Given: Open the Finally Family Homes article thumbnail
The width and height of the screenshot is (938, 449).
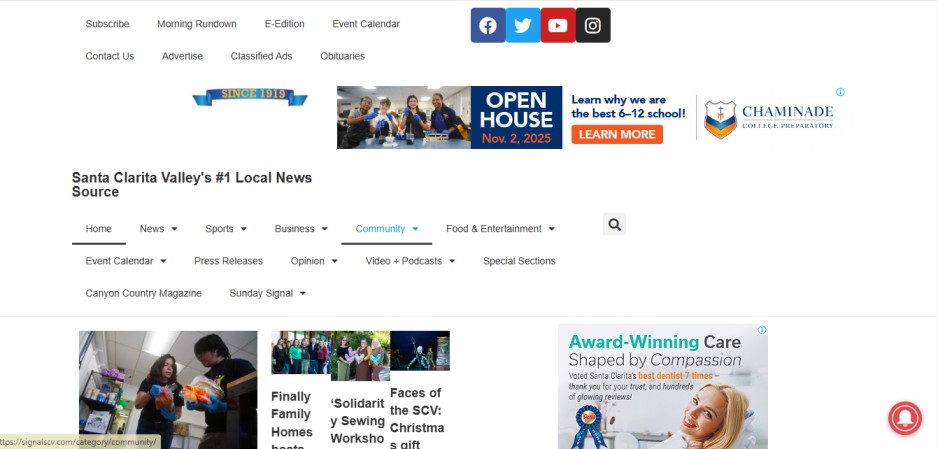Looking at the screenshot, I should click(x=300, y=352).
